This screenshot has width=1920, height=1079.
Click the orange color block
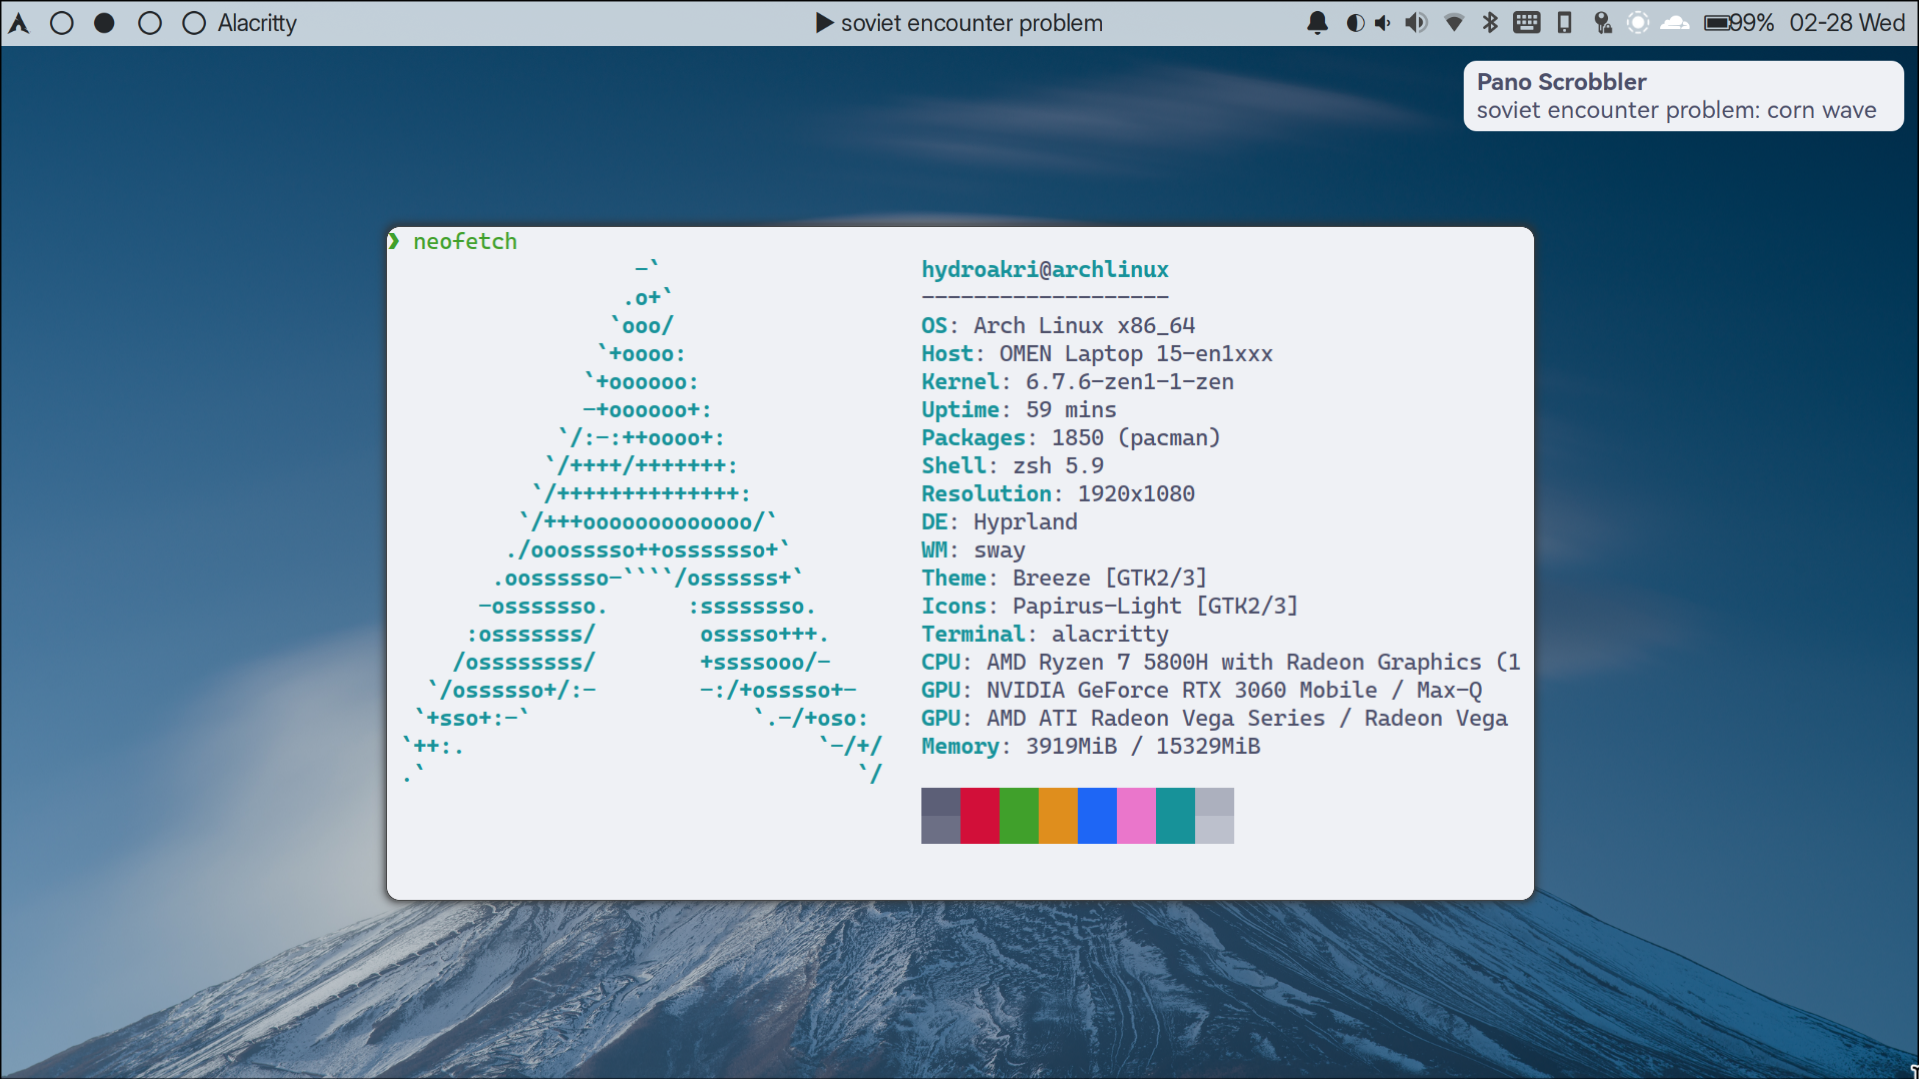(1057, 815)
